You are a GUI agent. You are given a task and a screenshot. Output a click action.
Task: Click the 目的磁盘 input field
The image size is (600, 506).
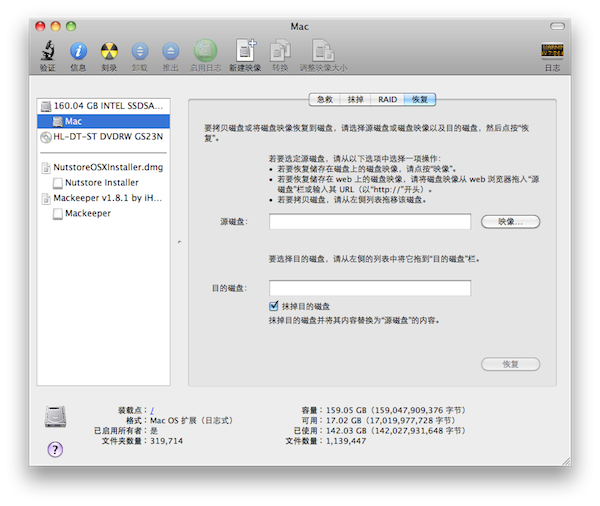[x=370, y=288]
